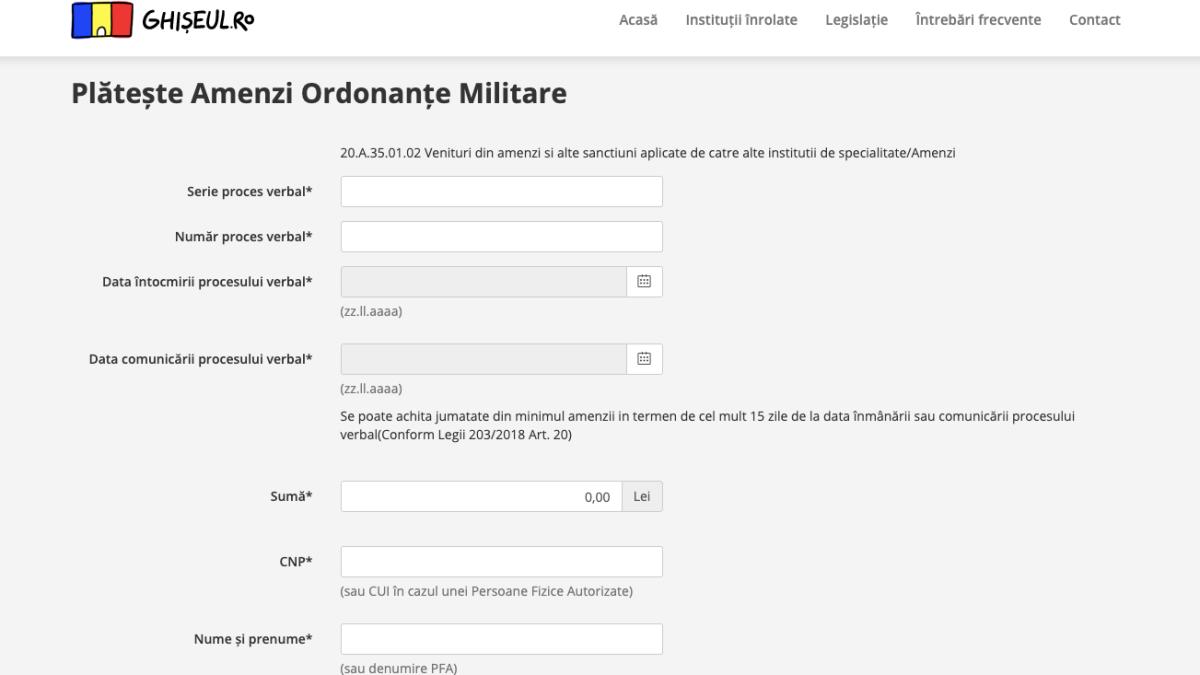Screen dimensions: 1200x675
Task: Click into the Număr proces verbal field
Action: tap(501, 237)
